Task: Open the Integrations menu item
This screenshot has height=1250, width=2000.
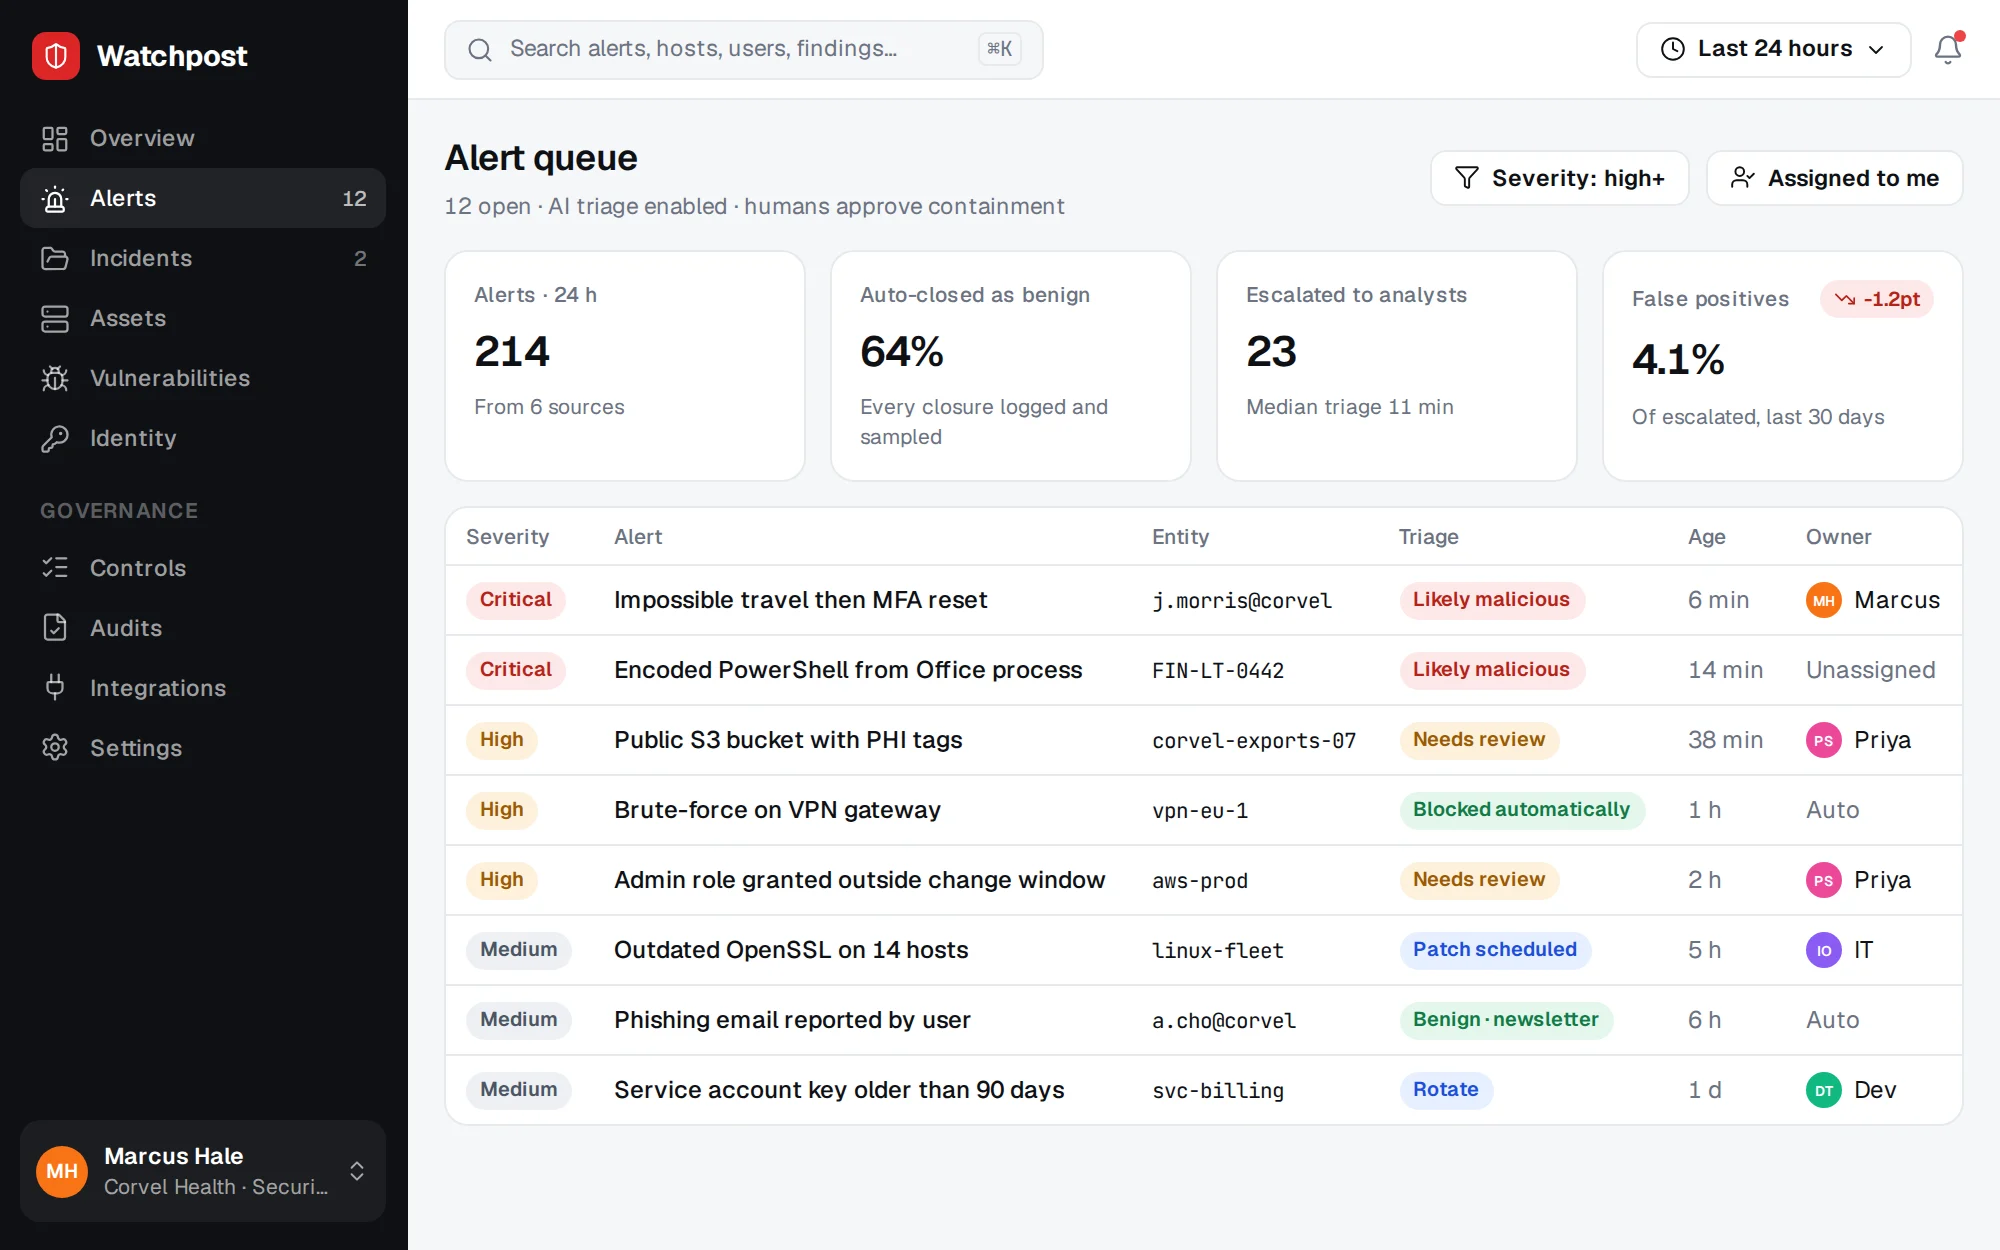Action: 203,688
